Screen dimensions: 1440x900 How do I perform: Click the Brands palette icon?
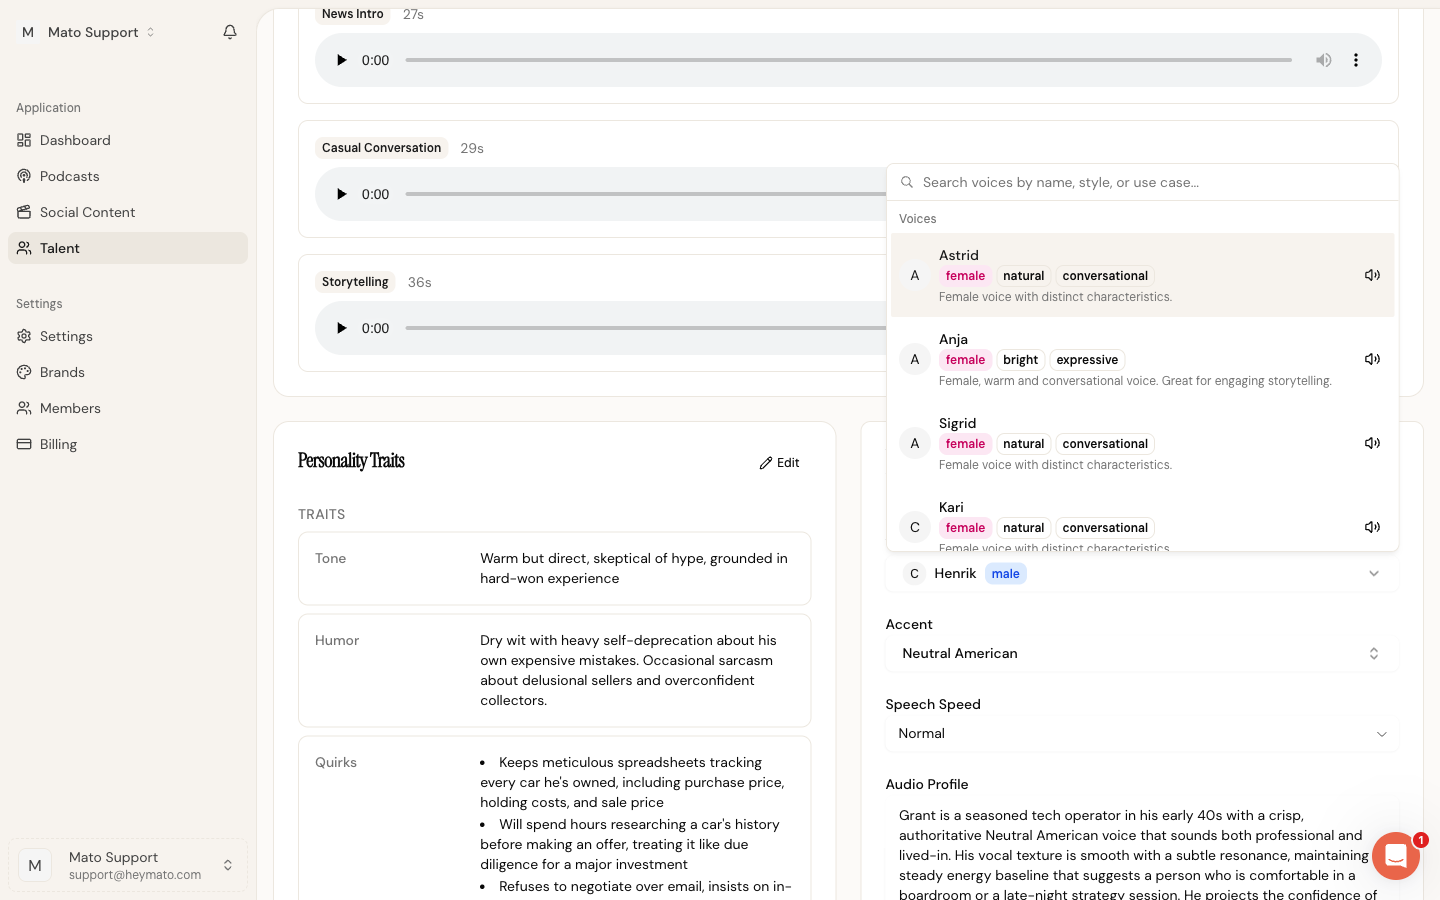[x=24, y=372]
